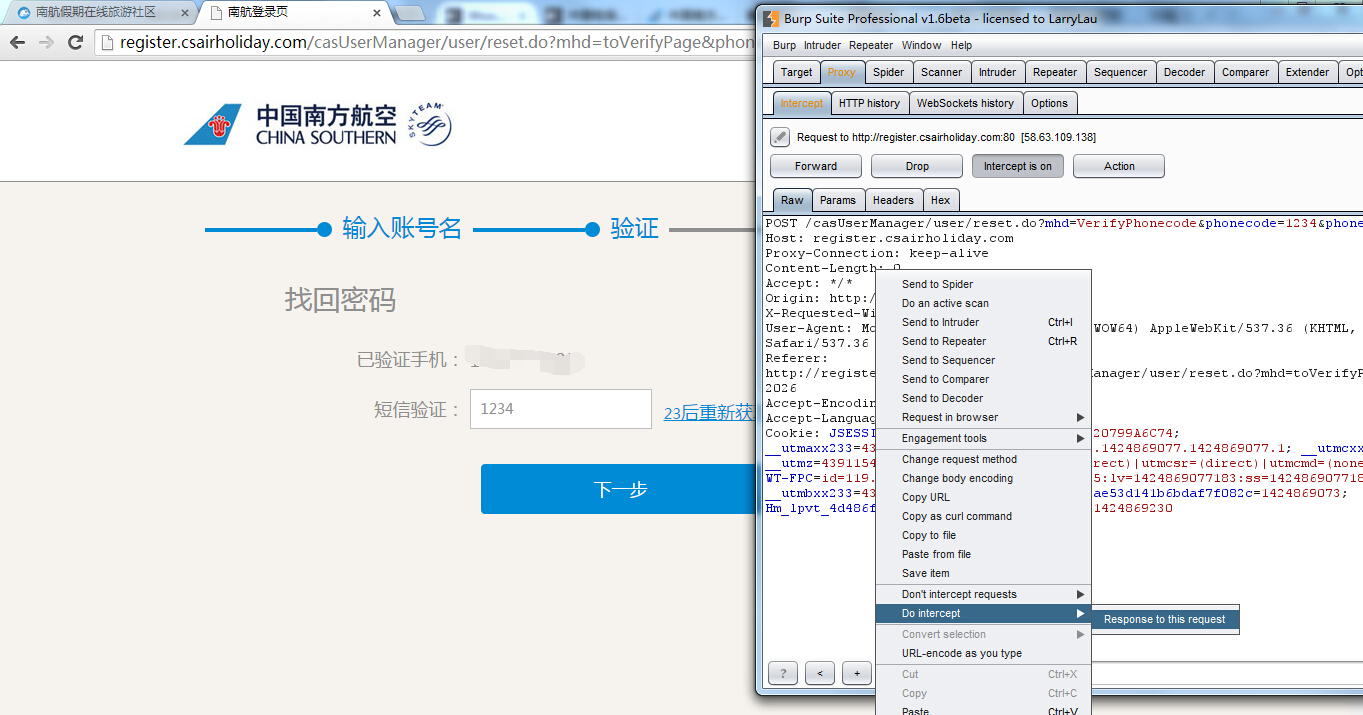Switch to the Headers view tab
This screenshot has height=715, width=1363.
[x=893, y=200]
